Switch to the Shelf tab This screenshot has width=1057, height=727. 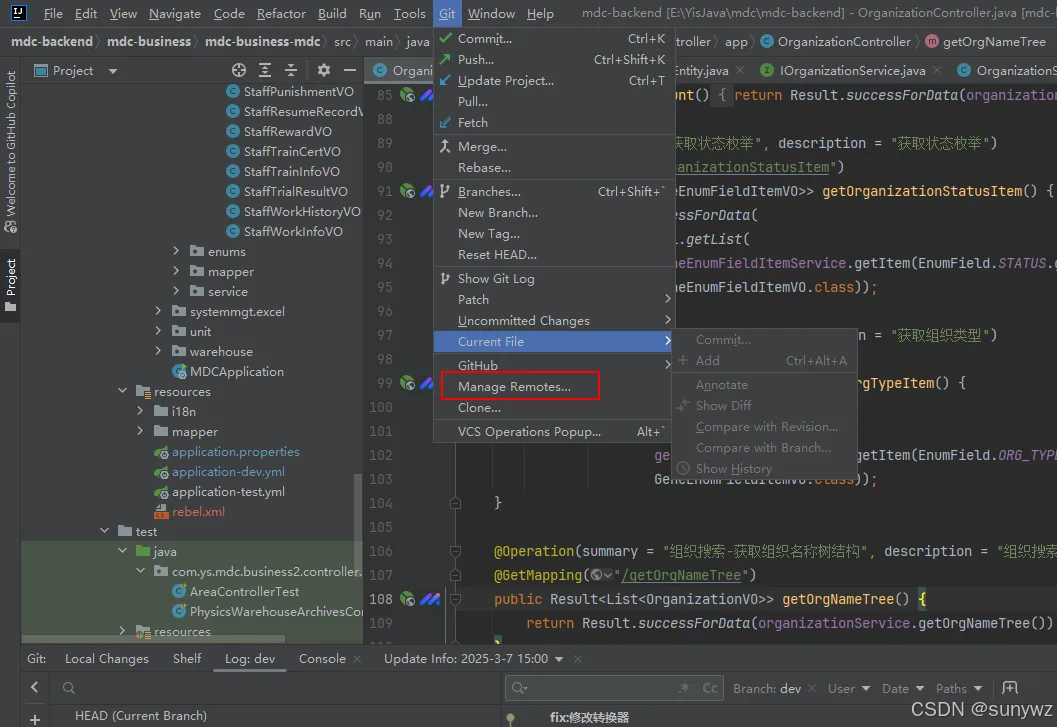(x=187, y=659)
